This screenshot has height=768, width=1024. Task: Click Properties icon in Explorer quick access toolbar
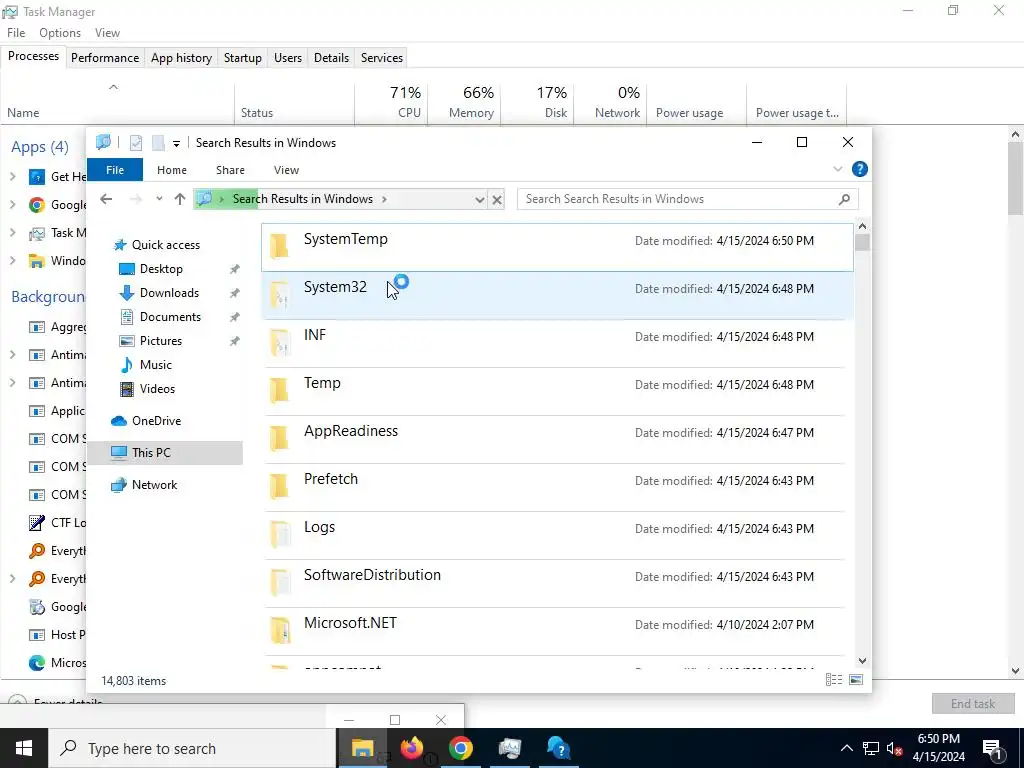(x=136, y=142)
